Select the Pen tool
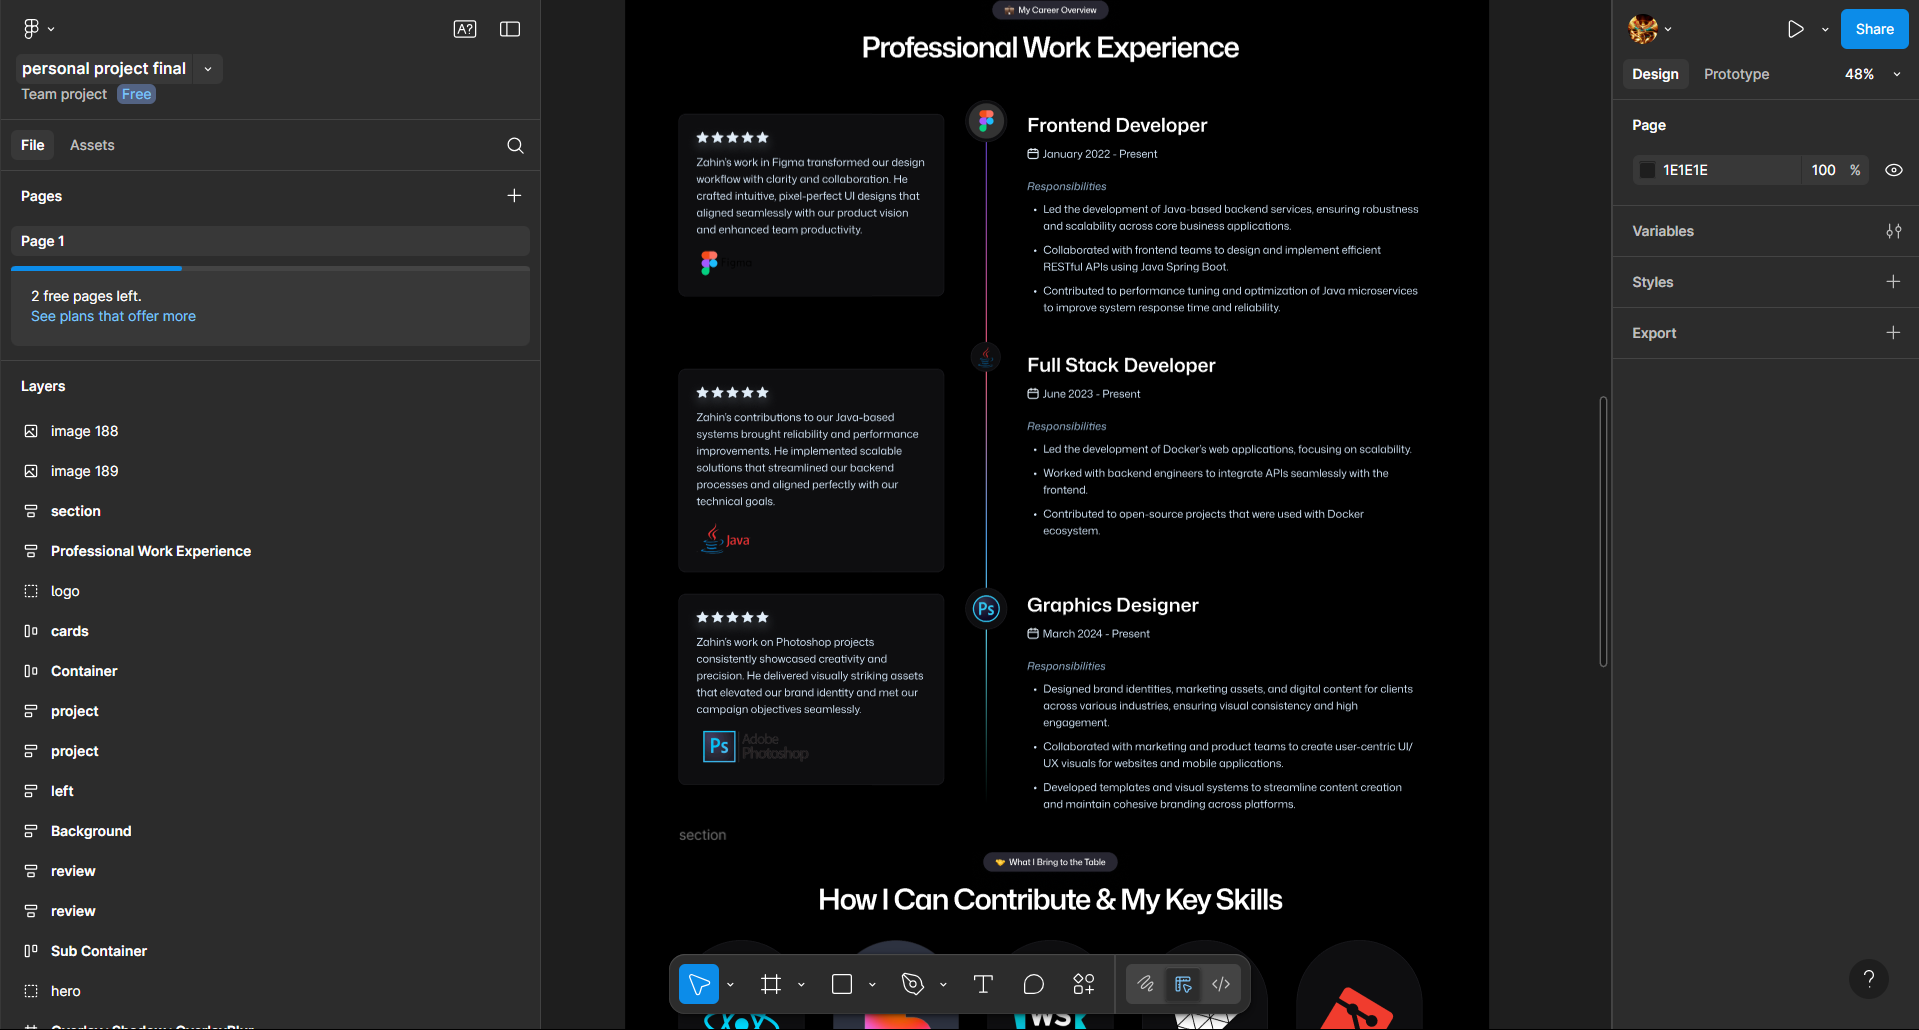This screenshot has width=1919, height=1030. point(912,984)
